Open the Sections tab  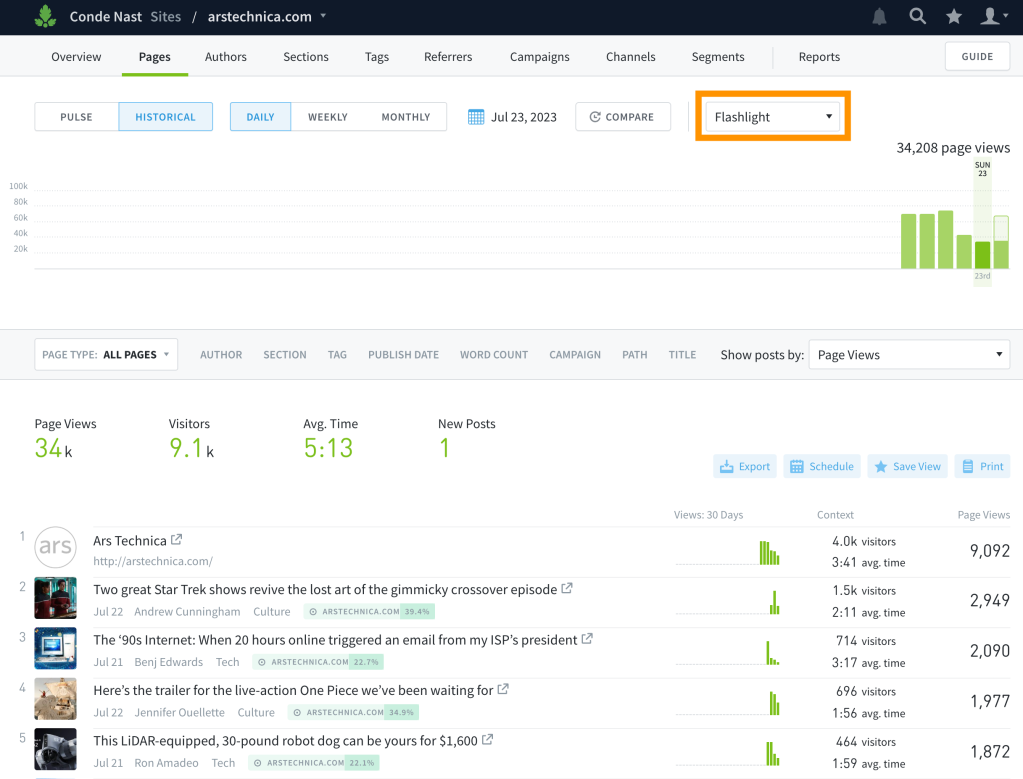[x=306, y=57]
